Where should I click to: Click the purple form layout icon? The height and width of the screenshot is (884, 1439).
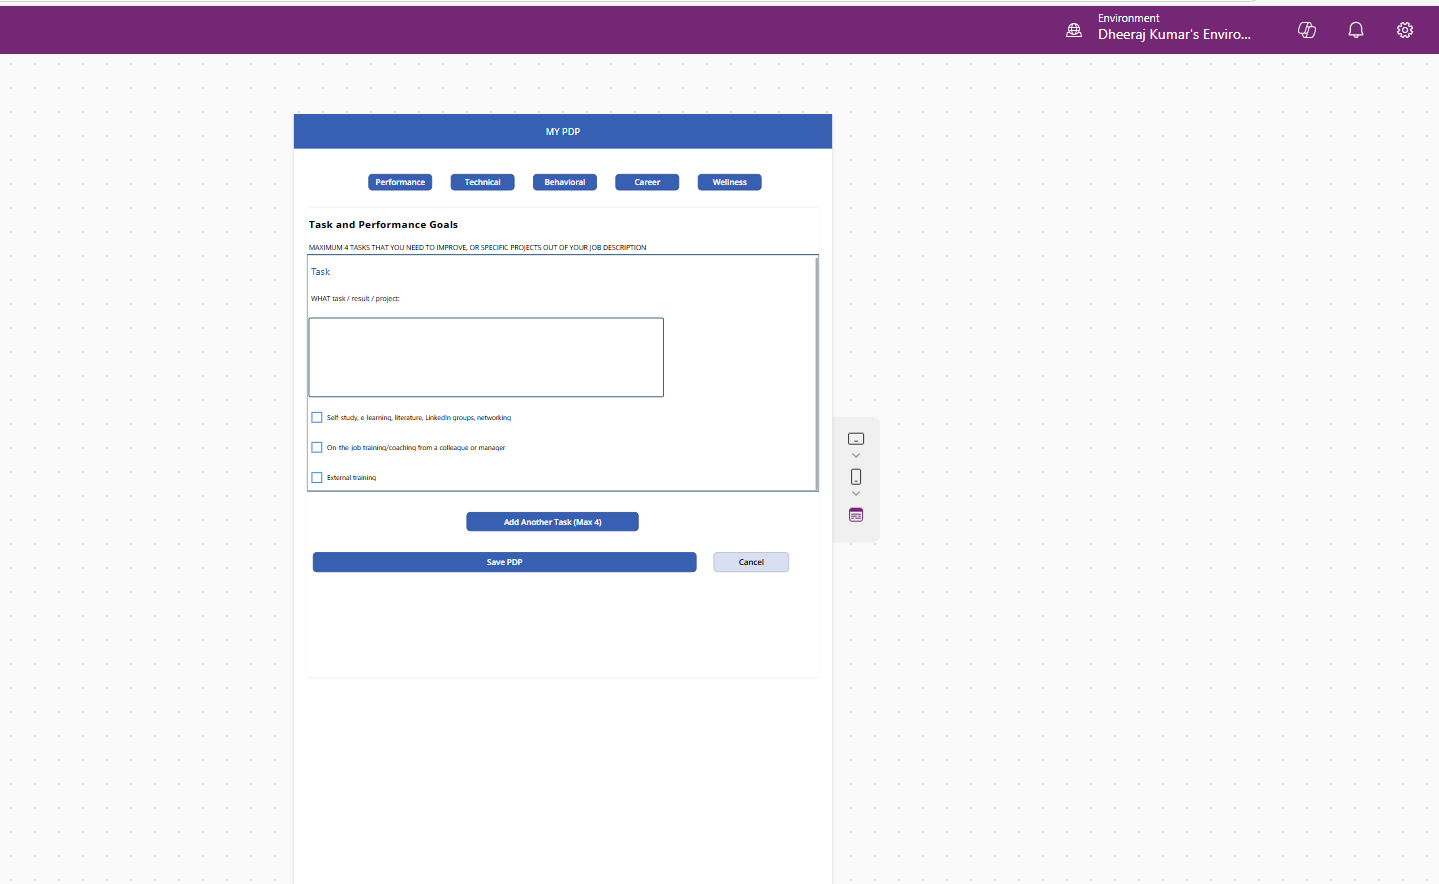pyautogui.click(x=856, y=515)
